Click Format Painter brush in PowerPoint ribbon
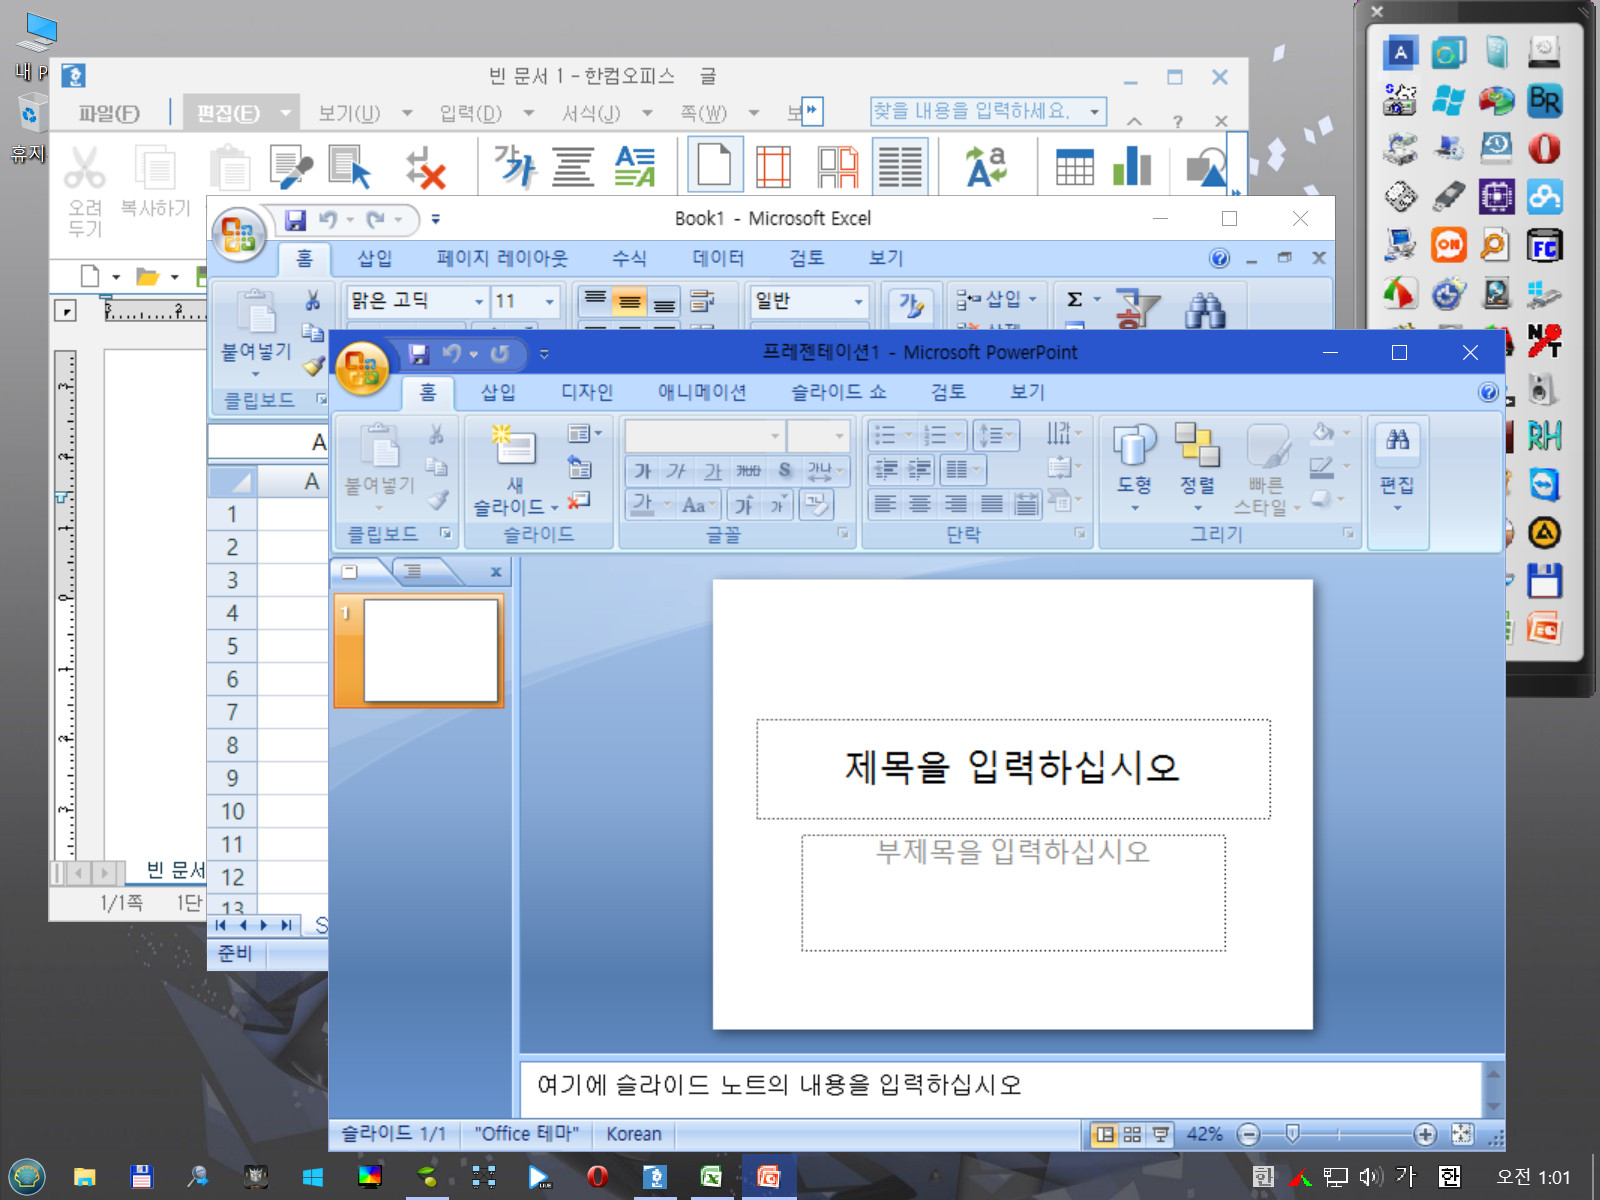 tap(437, 500)
